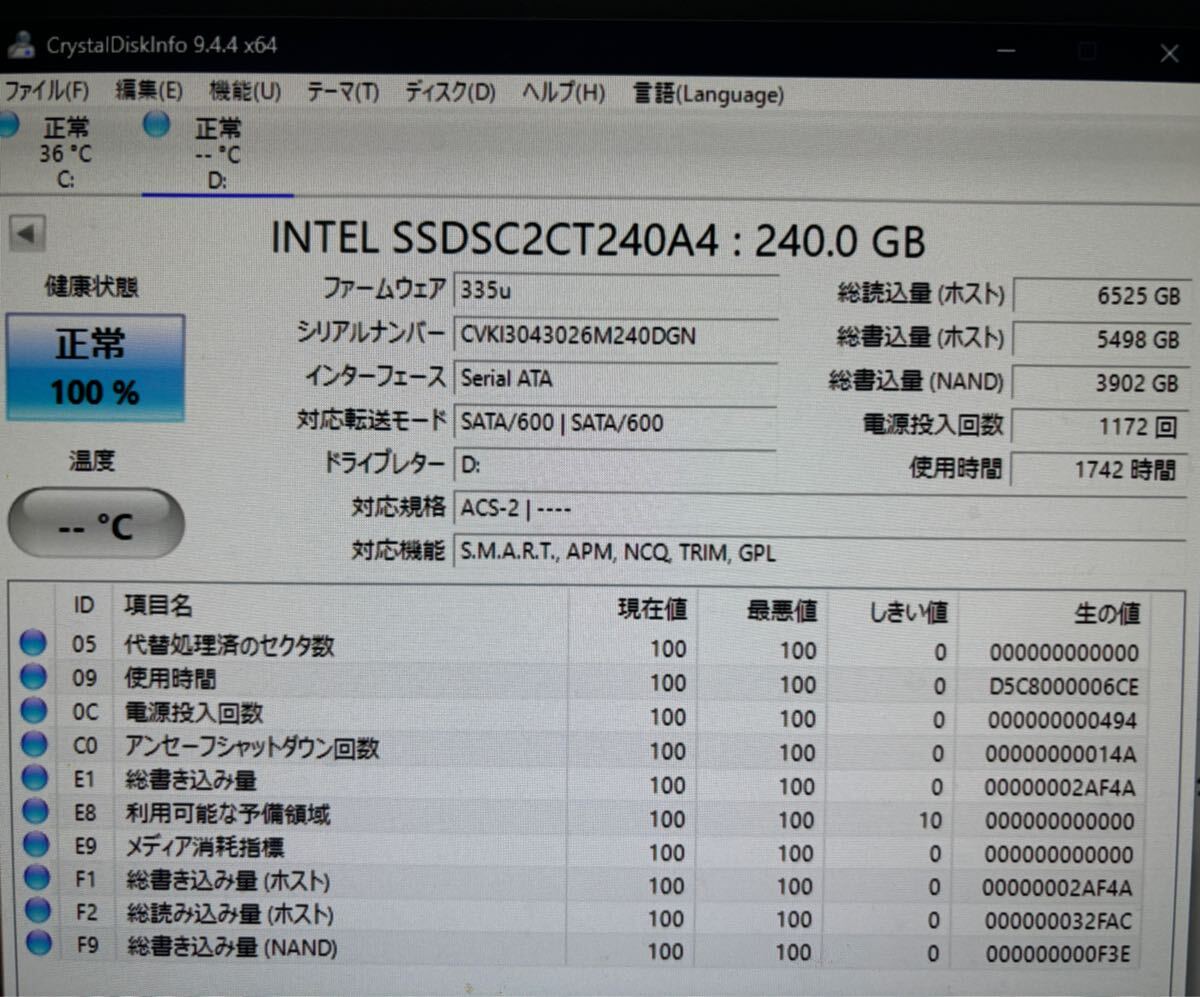
Task: Click the status orb for attribute F9
Action: 39,943
